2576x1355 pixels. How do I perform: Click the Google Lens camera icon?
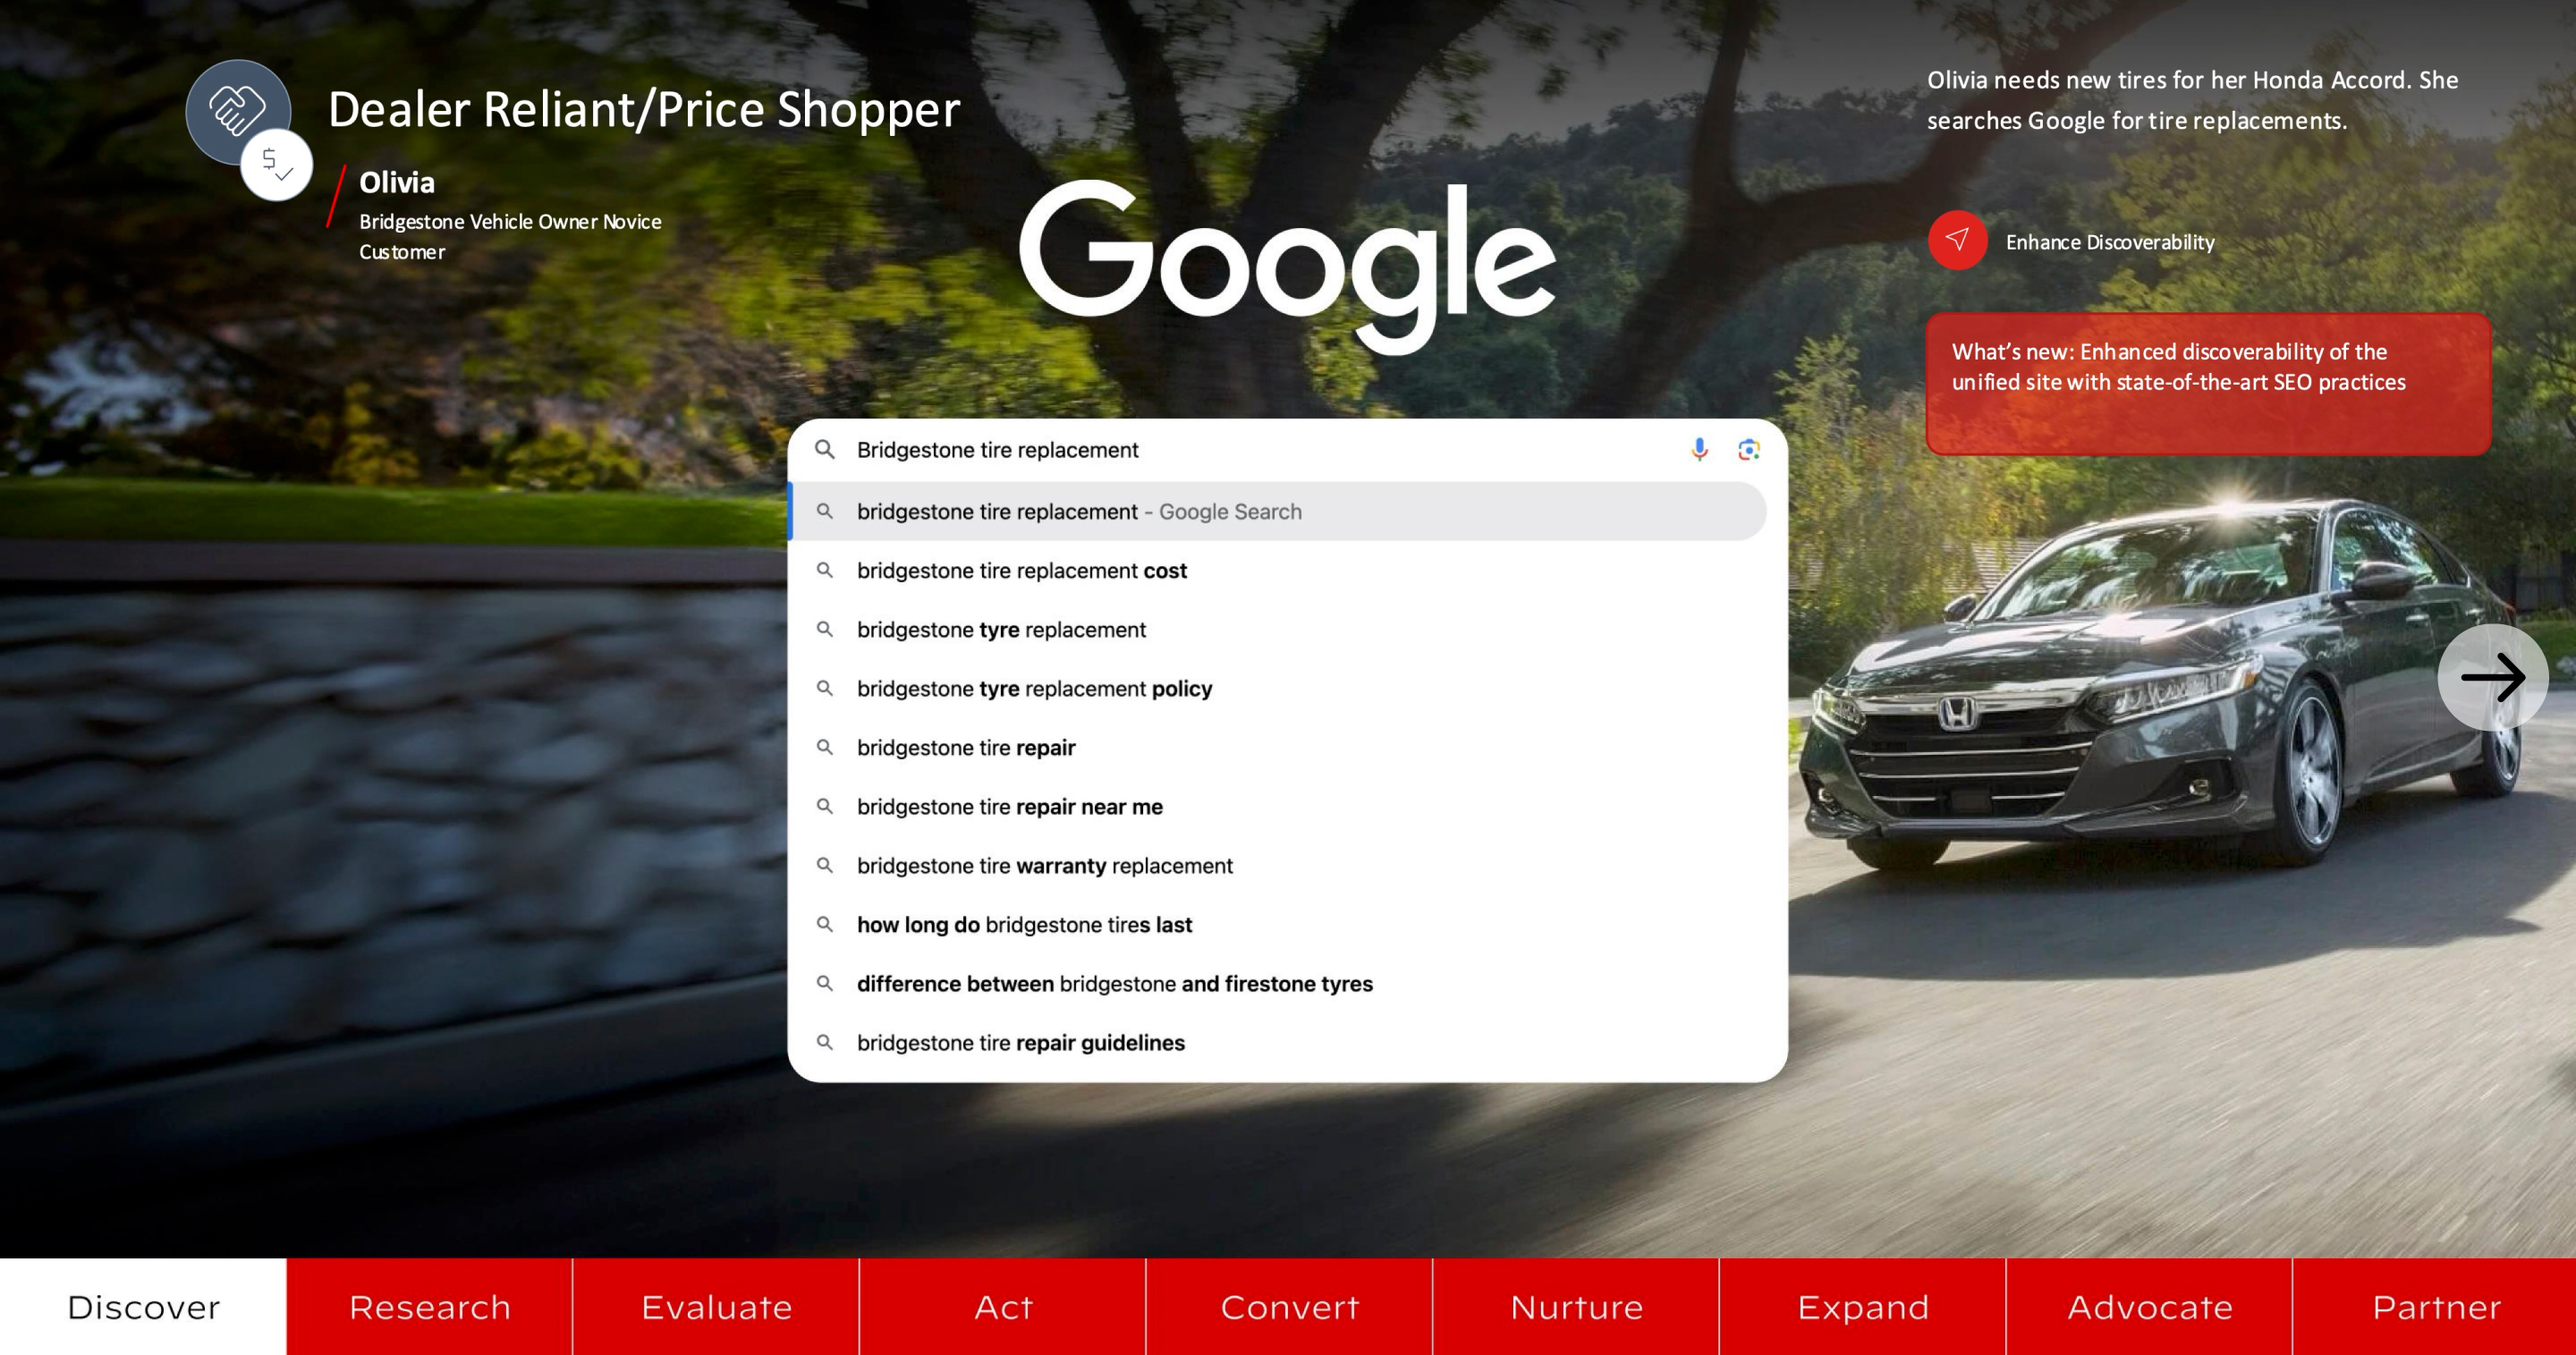(x=1748, y=450)
